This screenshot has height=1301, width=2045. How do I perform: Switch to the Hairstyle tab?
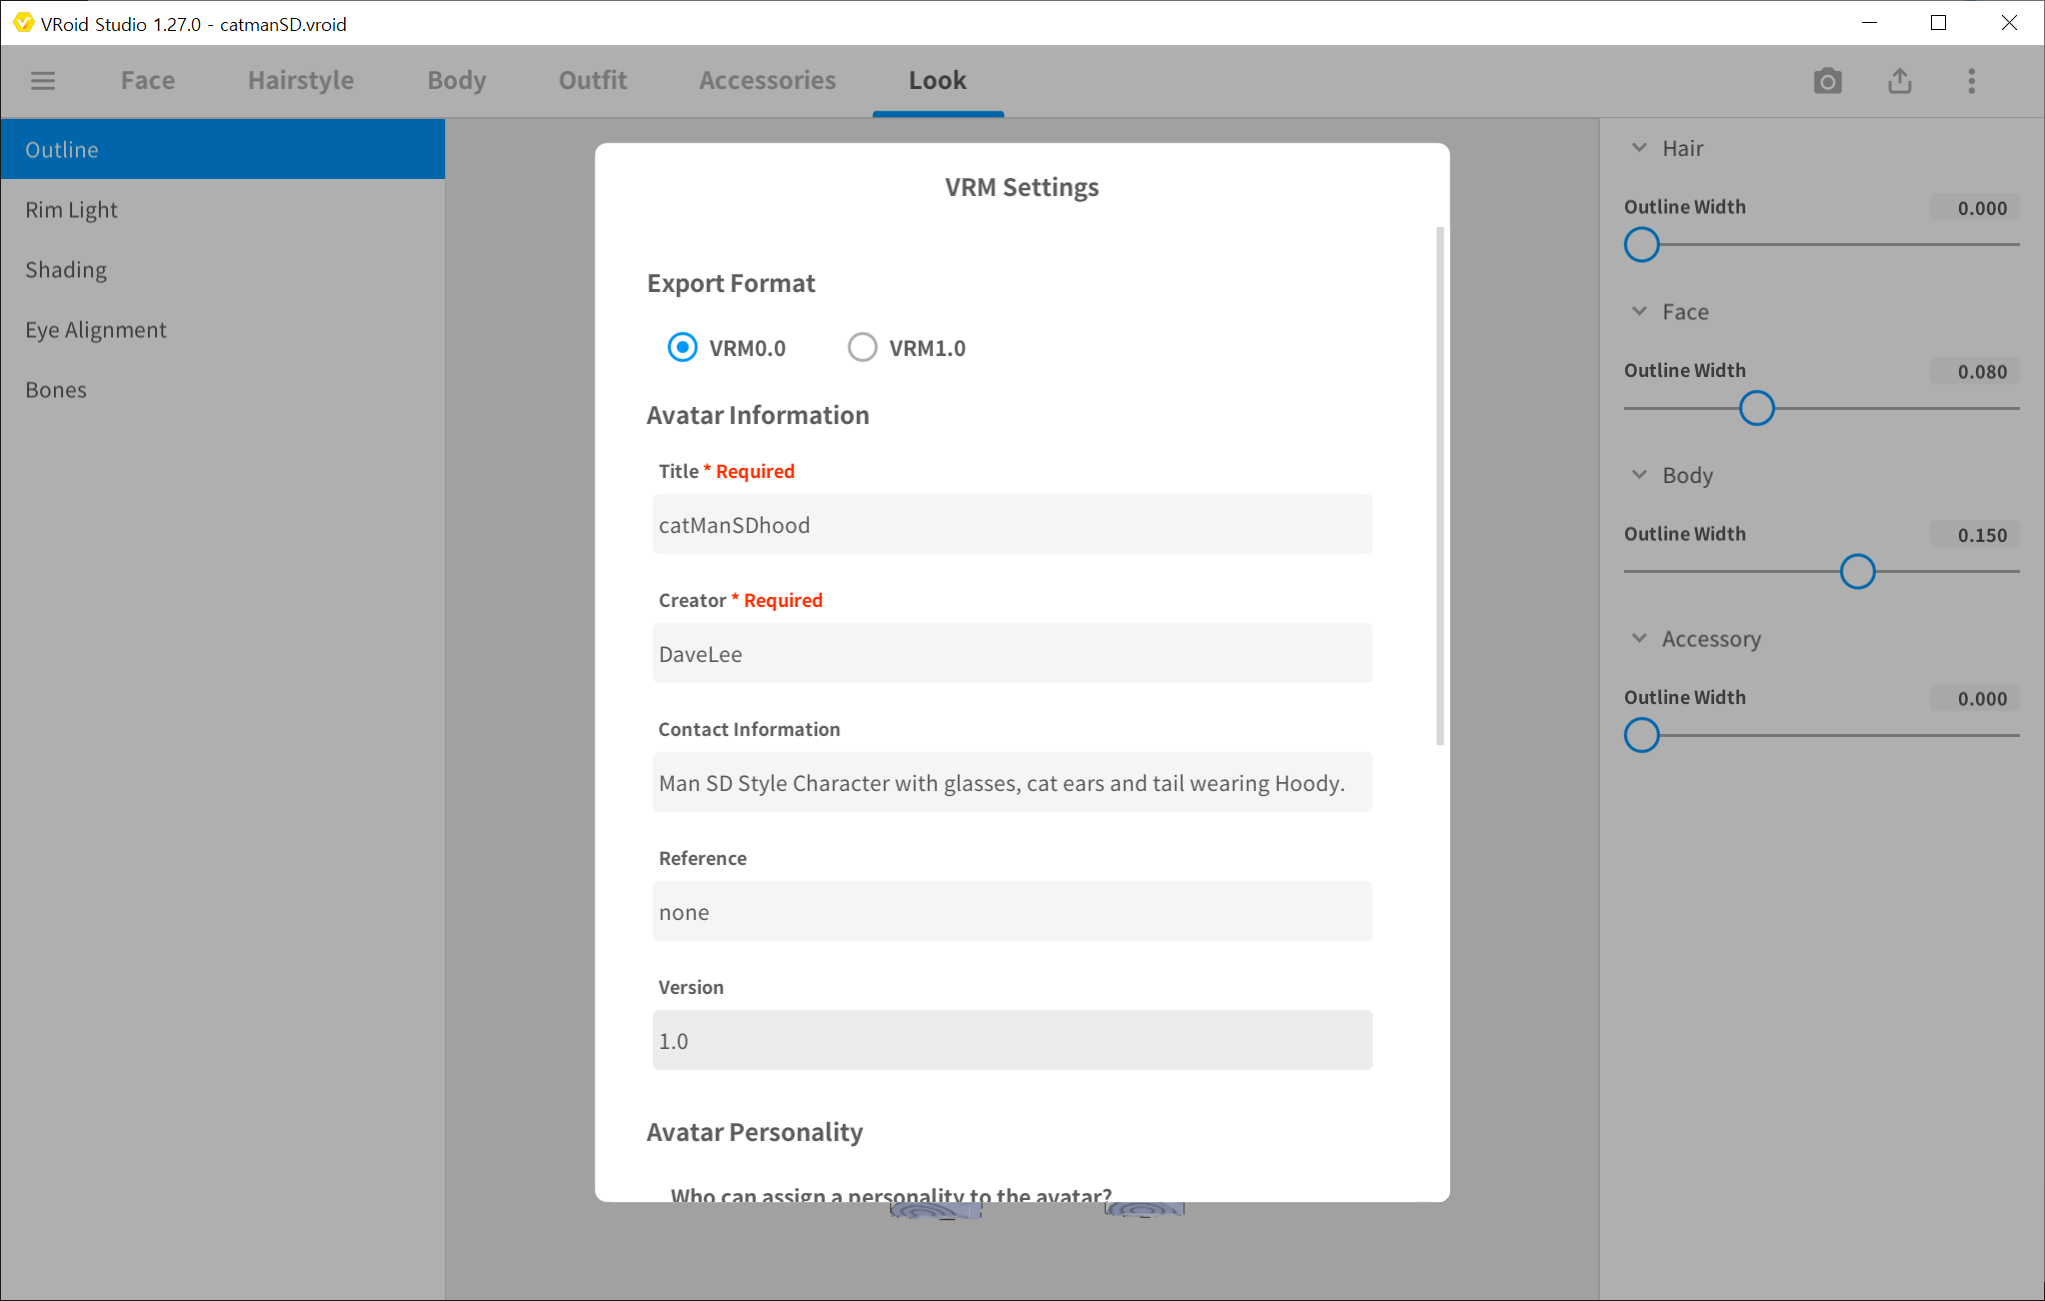[300, 80]
